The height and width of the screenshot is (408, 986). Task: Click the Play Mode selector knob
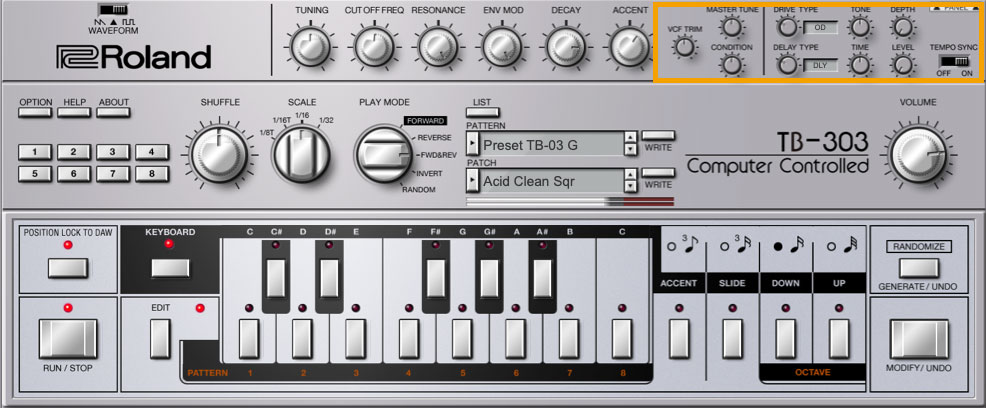coord(384,154)
